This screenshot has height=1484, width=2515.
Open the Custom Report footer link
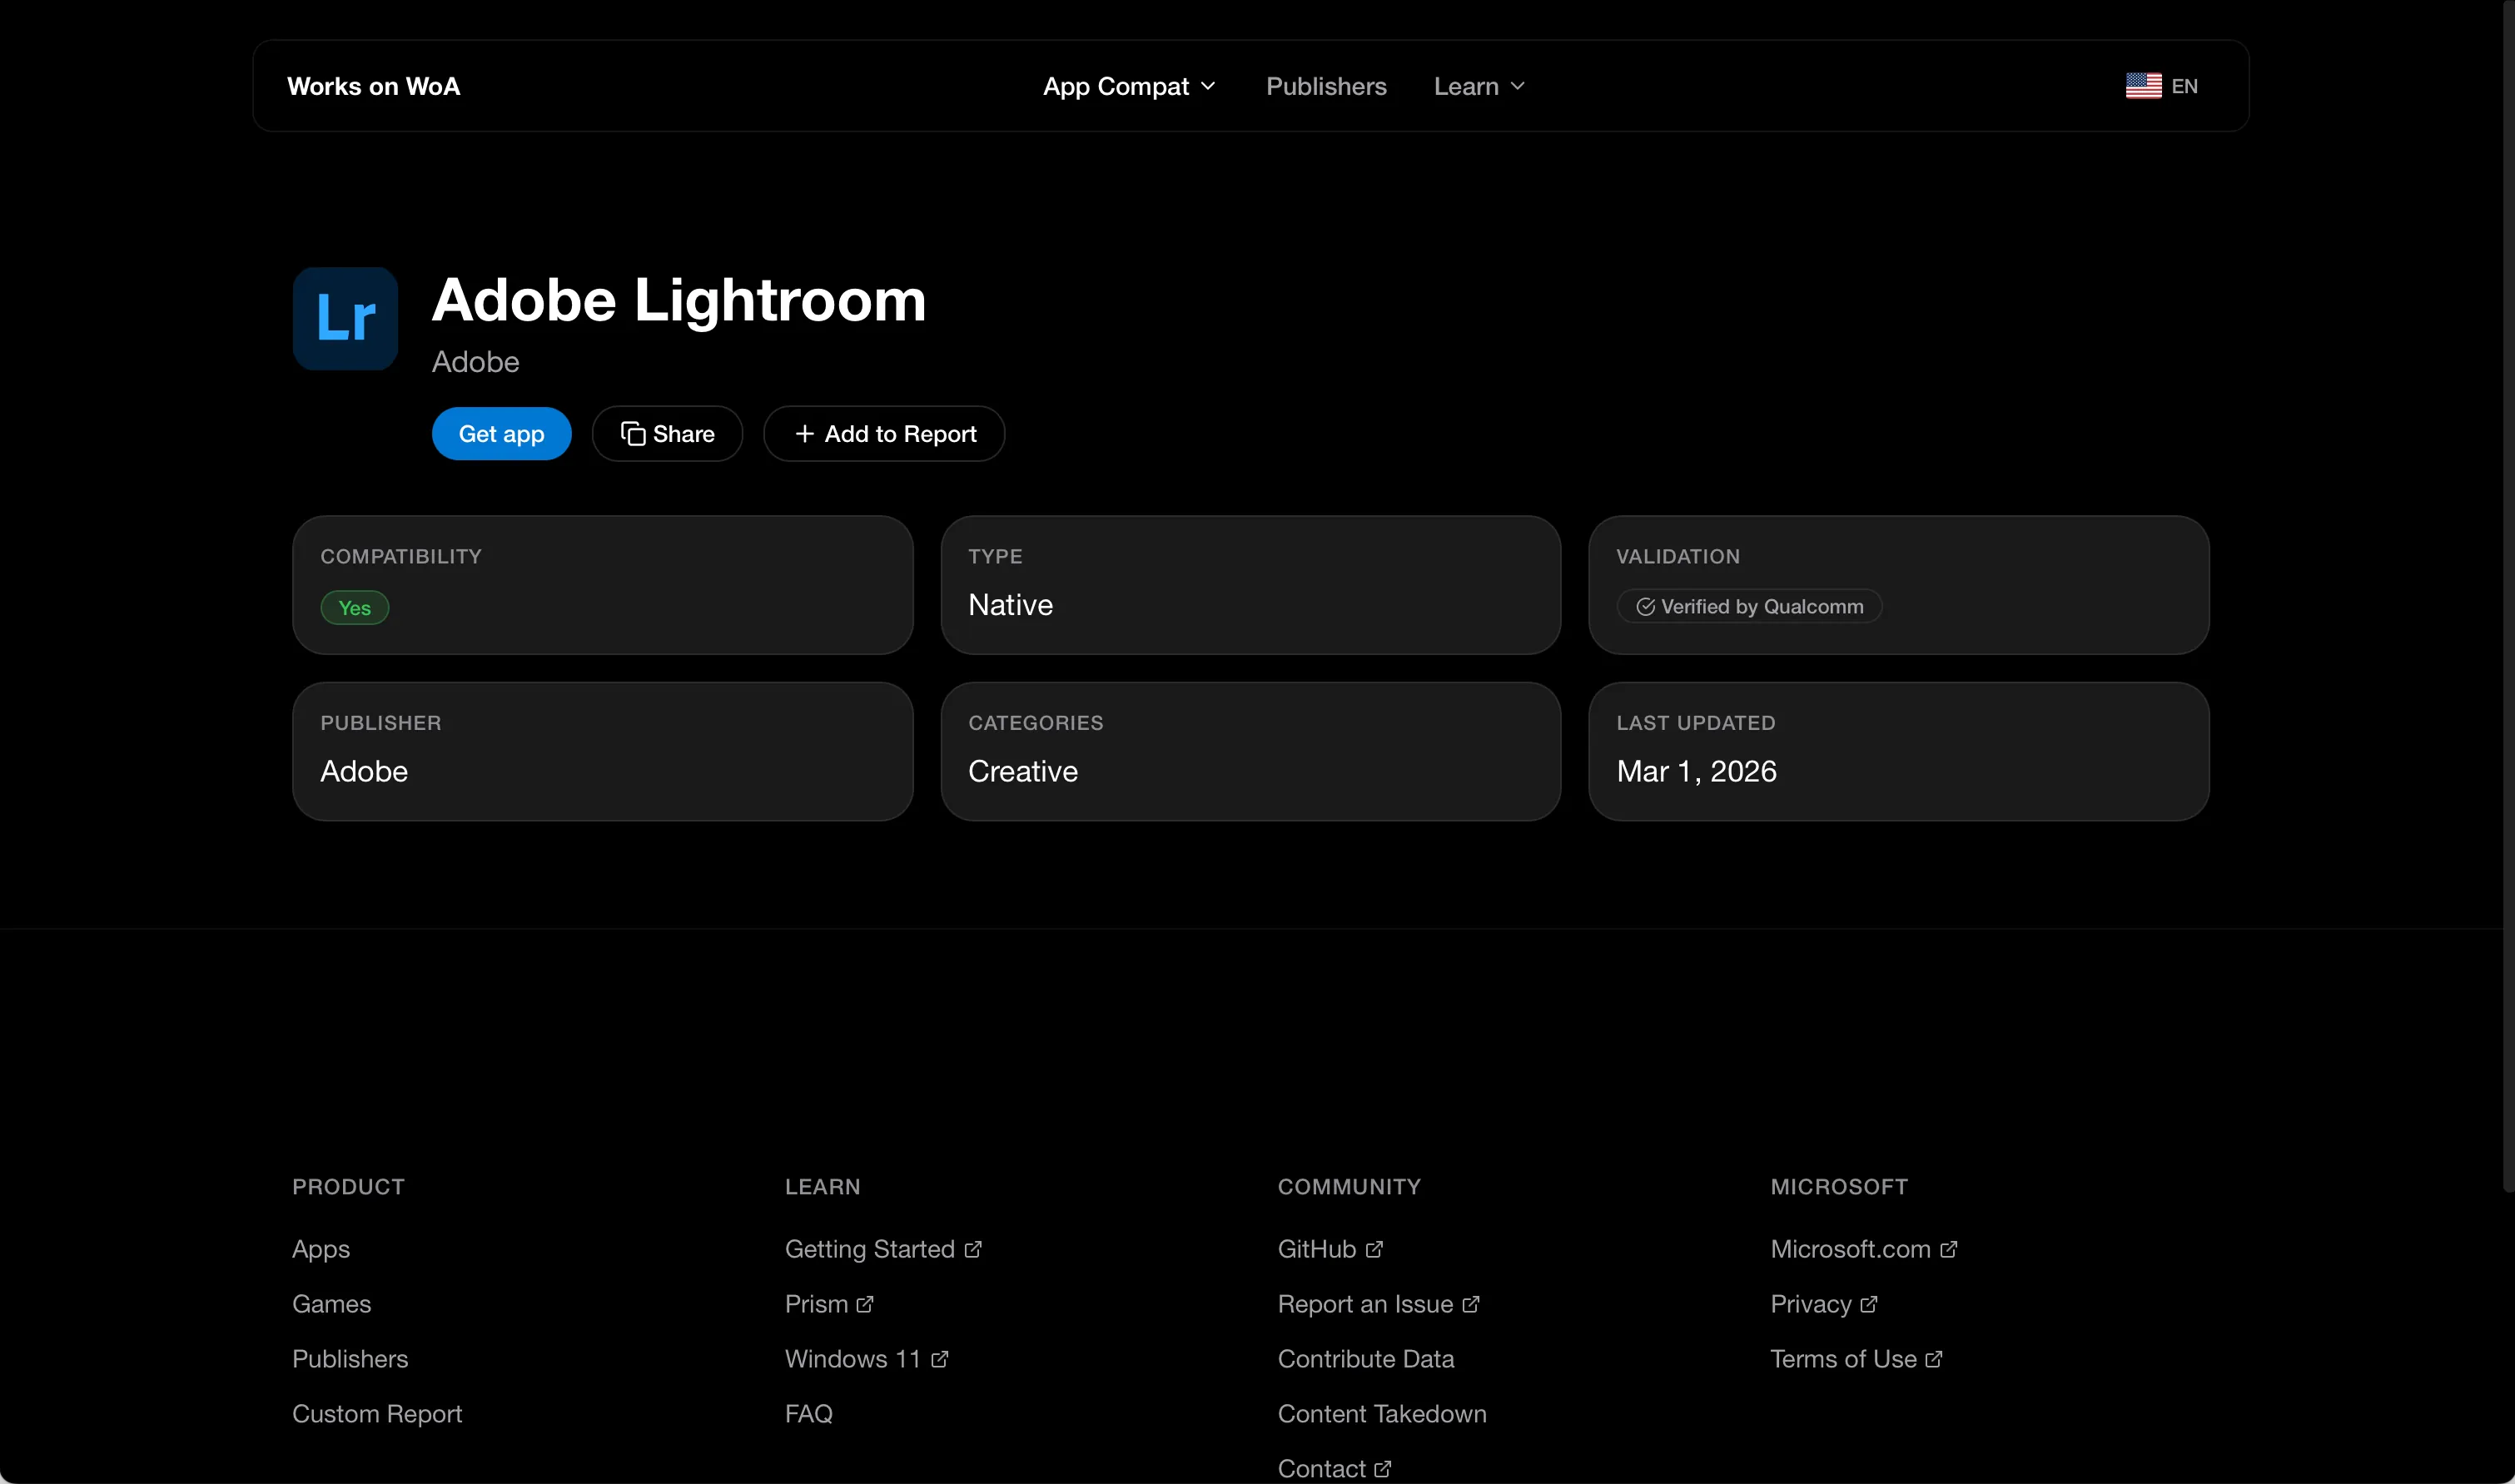tap(377, 1415)
